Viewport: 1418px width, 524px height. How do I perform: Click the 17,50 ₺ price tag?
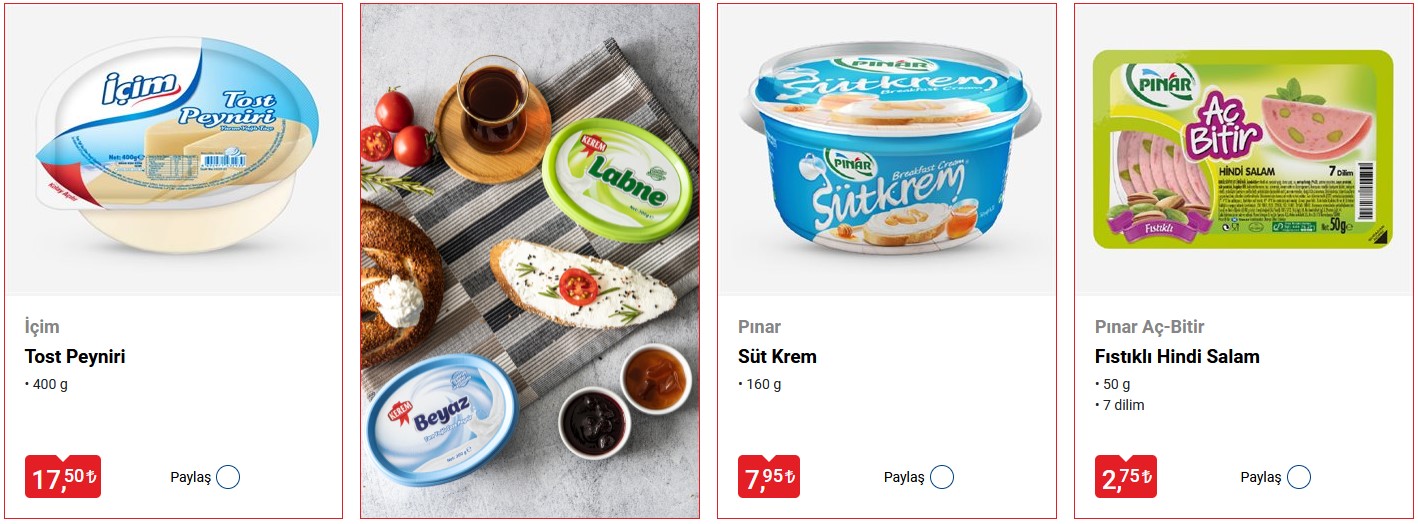[63, 477]
